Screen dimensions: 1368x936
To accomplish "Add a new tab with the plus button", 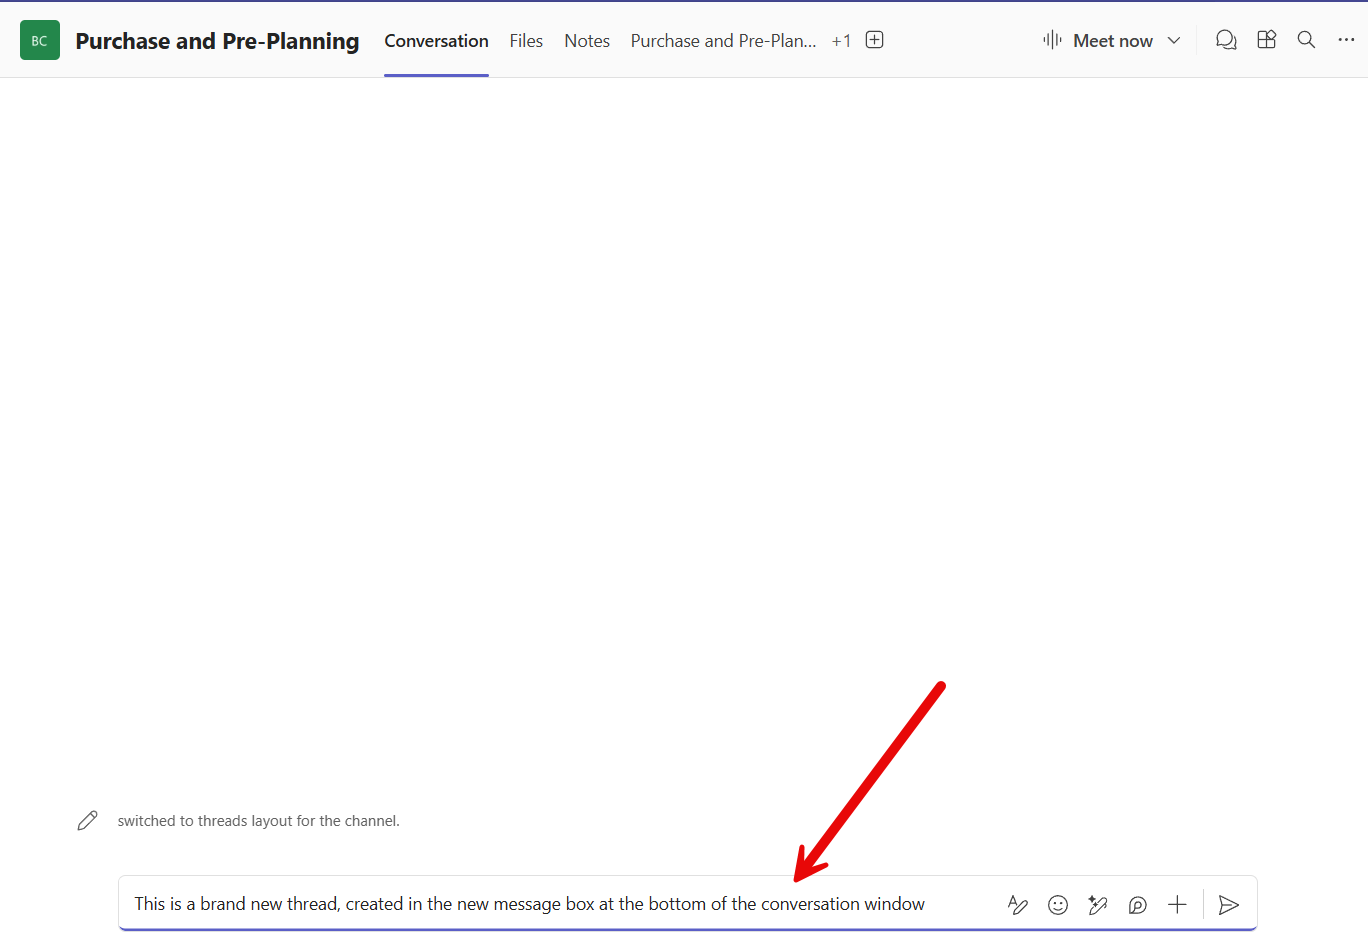I will (x=874, y=39).
